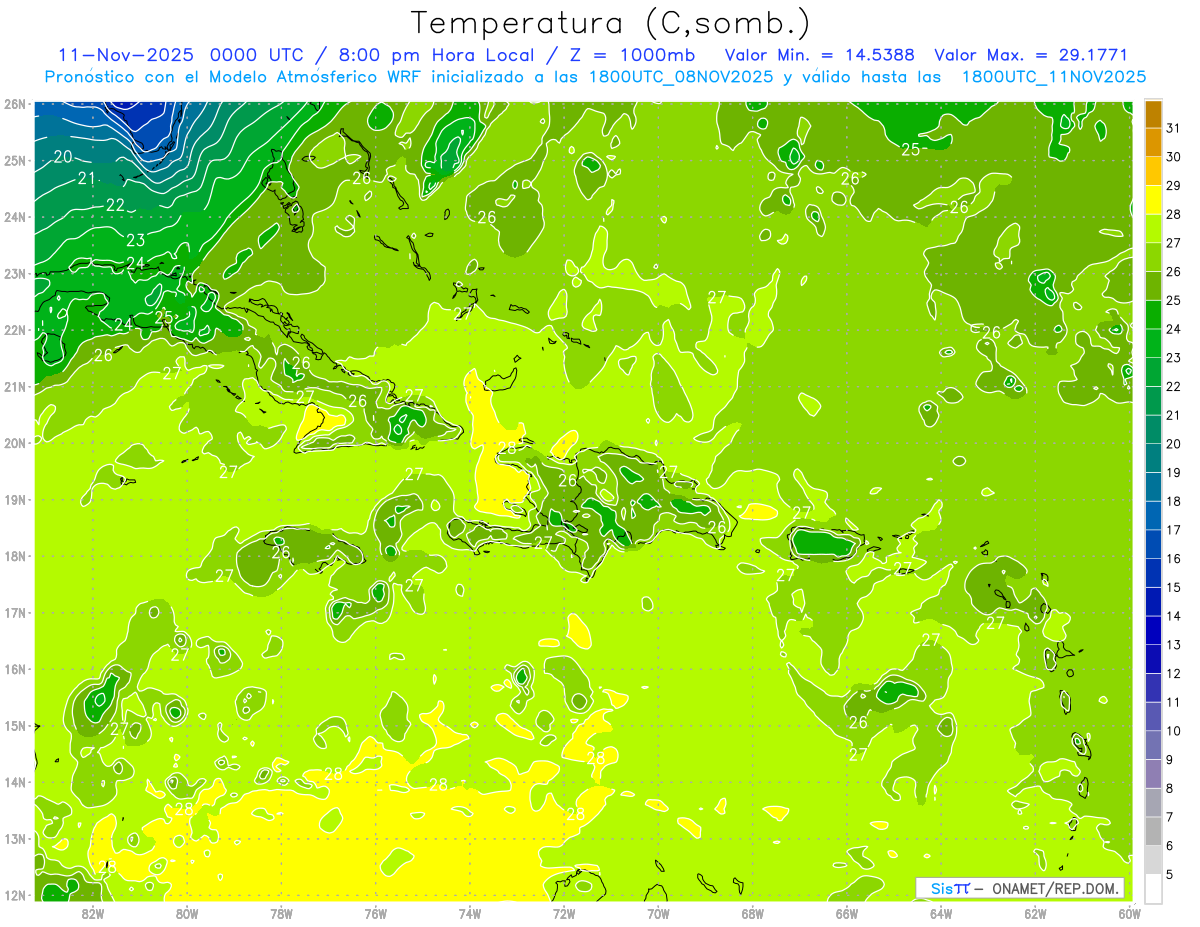Click the colorbar tick label 12
Viewport: 1200px width, 927px height.
point(1174,673)
